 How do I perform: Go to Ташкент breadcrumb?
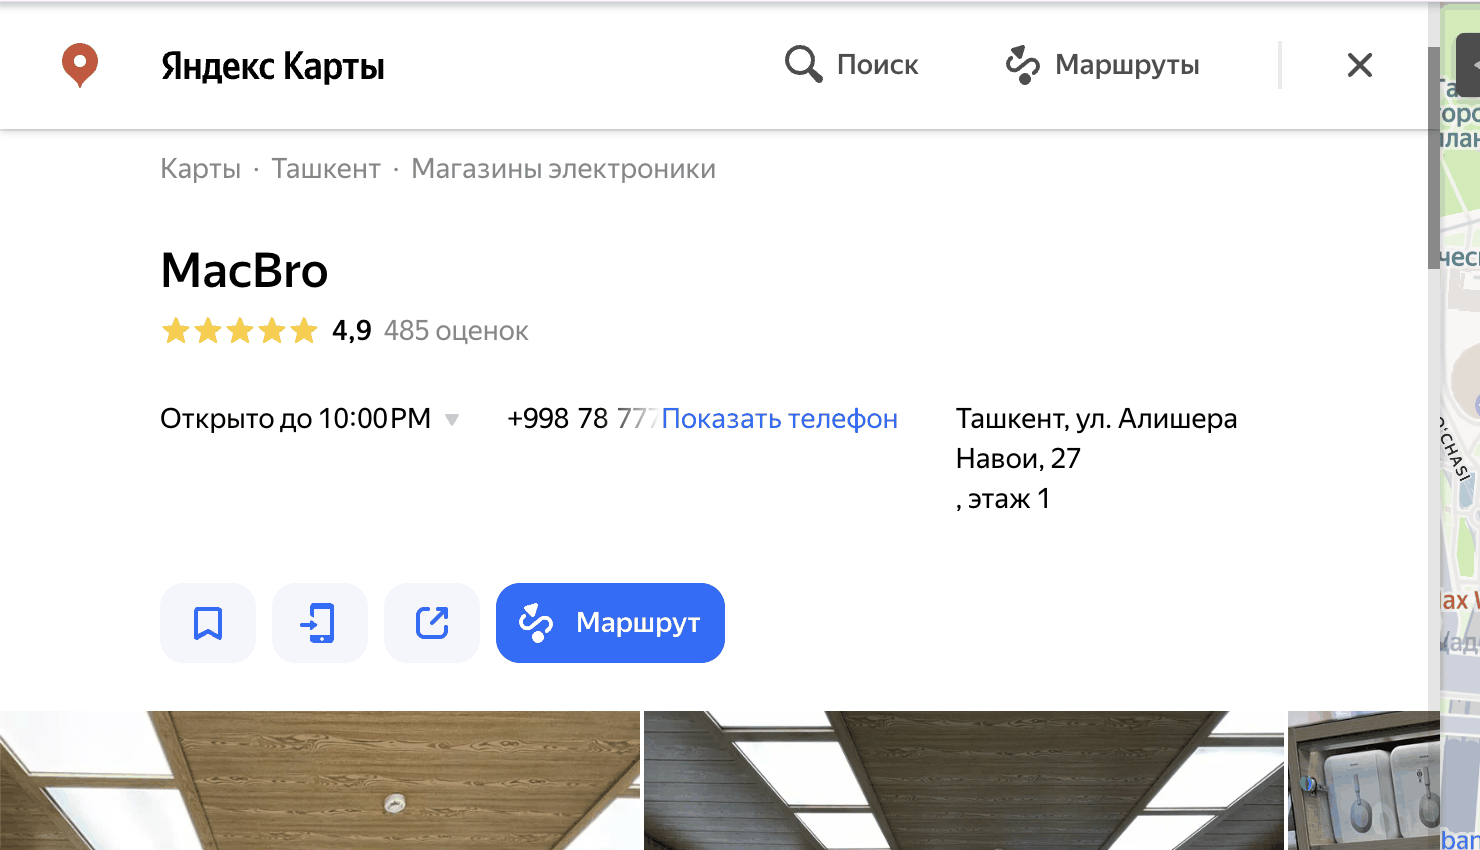pyautogui.click(x=326, y=168)
